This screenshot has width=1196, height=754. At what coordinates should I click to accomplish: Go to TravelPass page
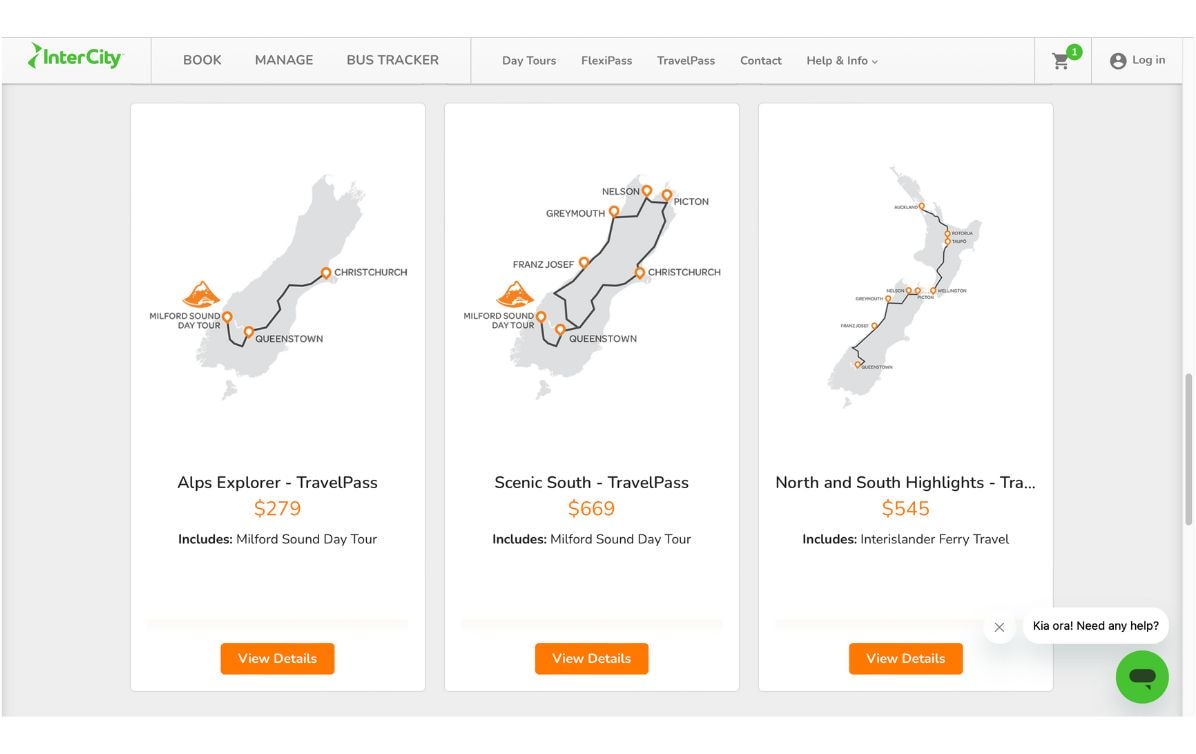[x=686, y=61]
